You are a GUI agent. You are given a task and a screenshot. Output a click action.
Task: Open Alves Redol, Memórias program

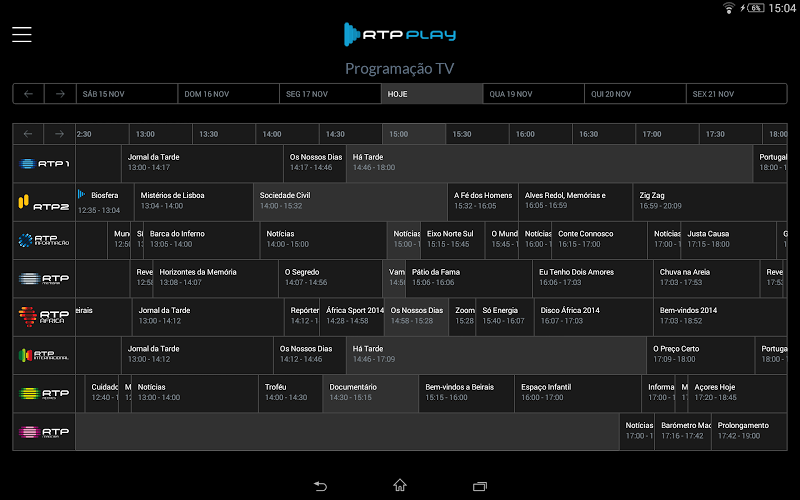[x=576, y=203]
